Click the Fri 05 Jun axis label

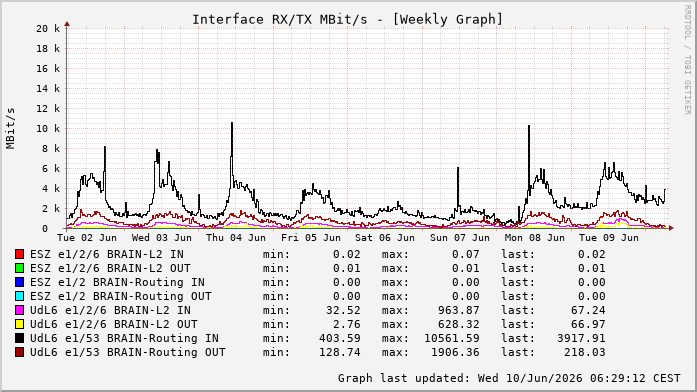tap(311, 238)
